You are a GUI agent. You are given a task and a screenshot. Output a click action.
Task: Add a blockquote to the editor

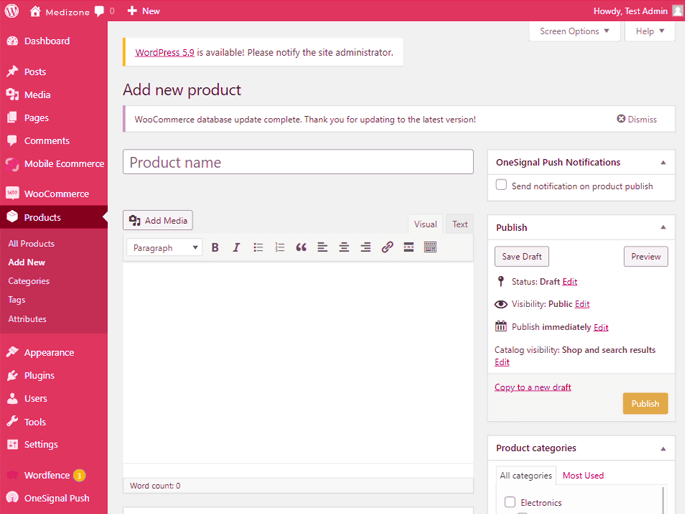(x=301, y=247)
